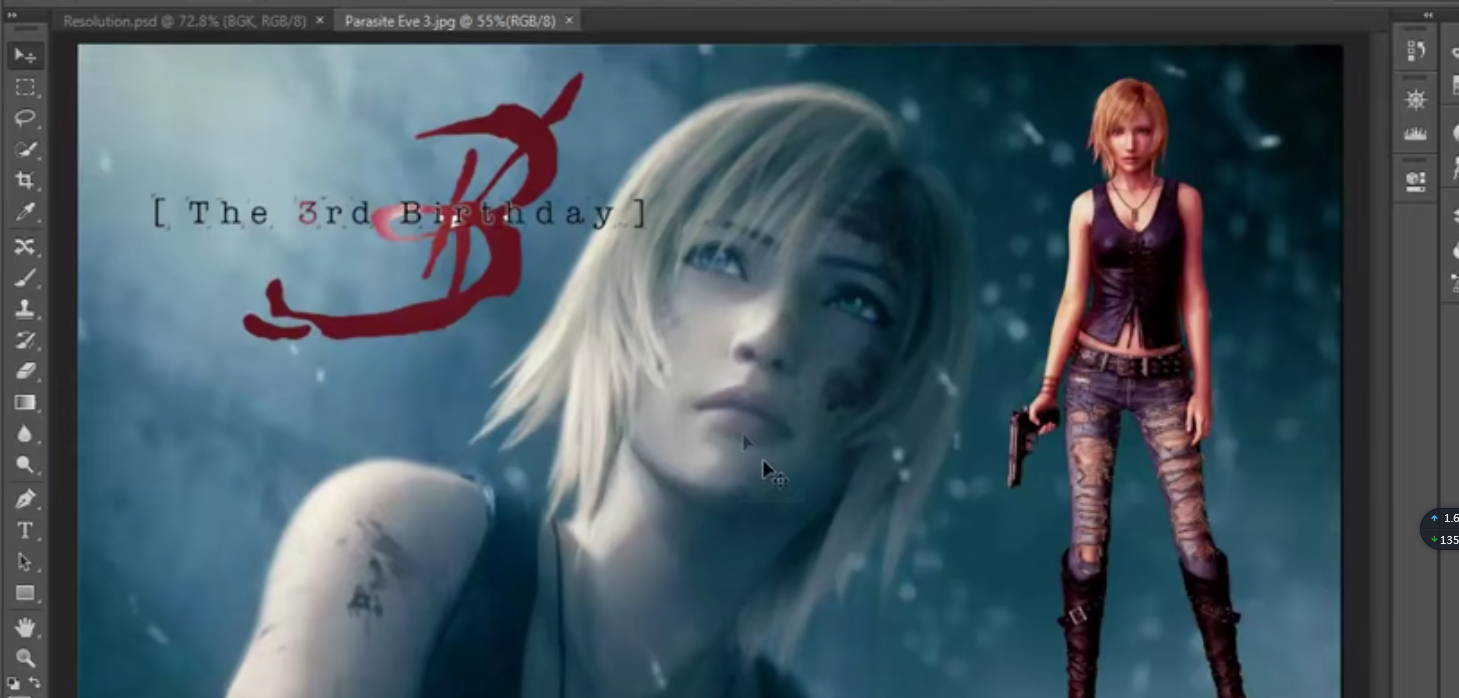Select the Lasso tool
This screenshot has height=698, width=1459.
pos(25,119)
